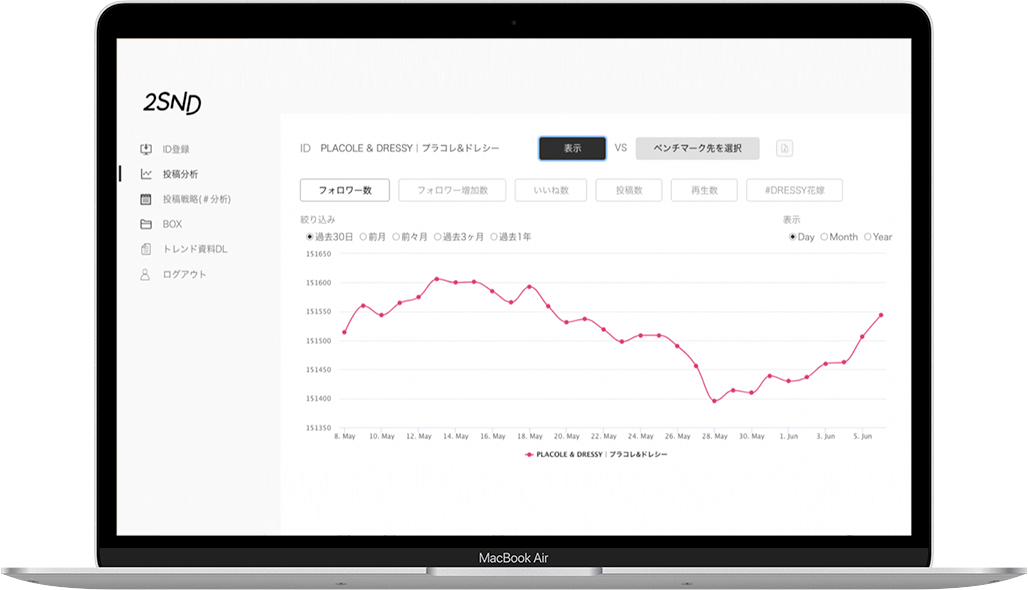Click the ログアウト user icon
Screen dimensions: 1028x590
tap(146, 274)
